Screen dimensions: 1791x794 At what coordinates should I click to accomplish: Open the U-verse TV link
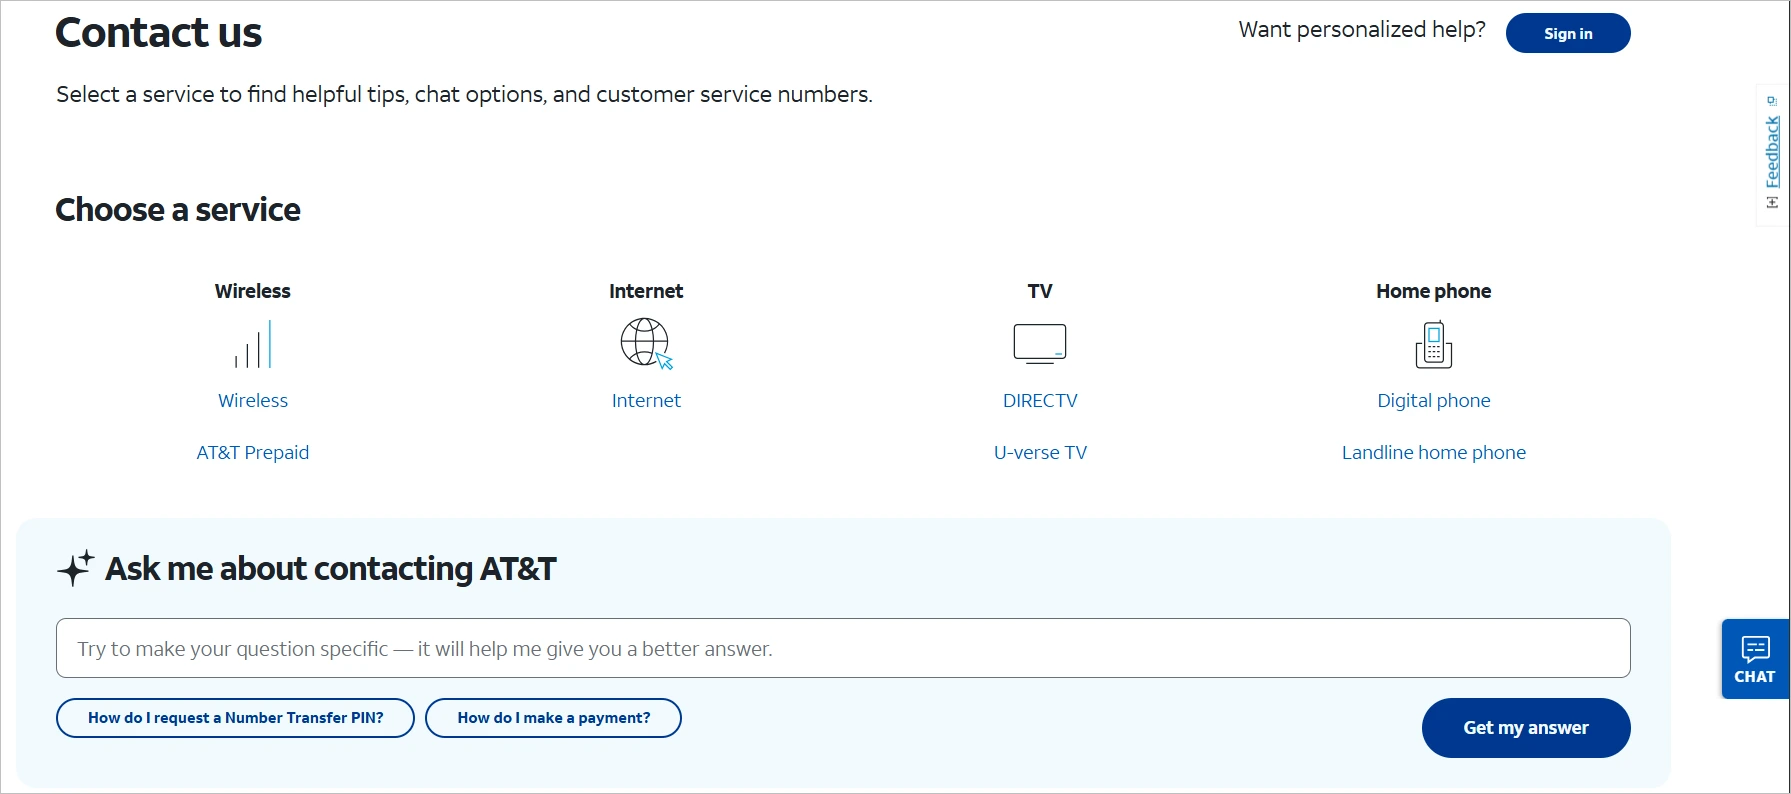tap(1040, 452)
